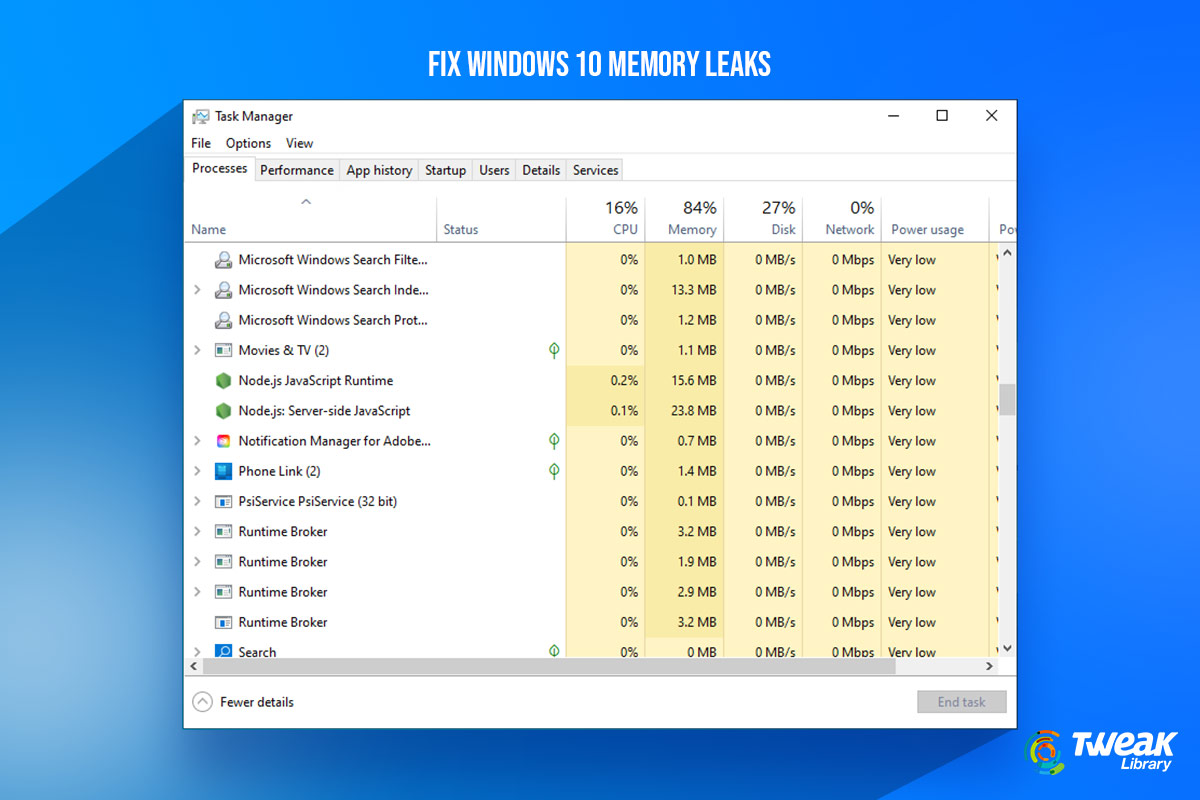Expand the PsiService (32 bit) entry

coord(197,501)
